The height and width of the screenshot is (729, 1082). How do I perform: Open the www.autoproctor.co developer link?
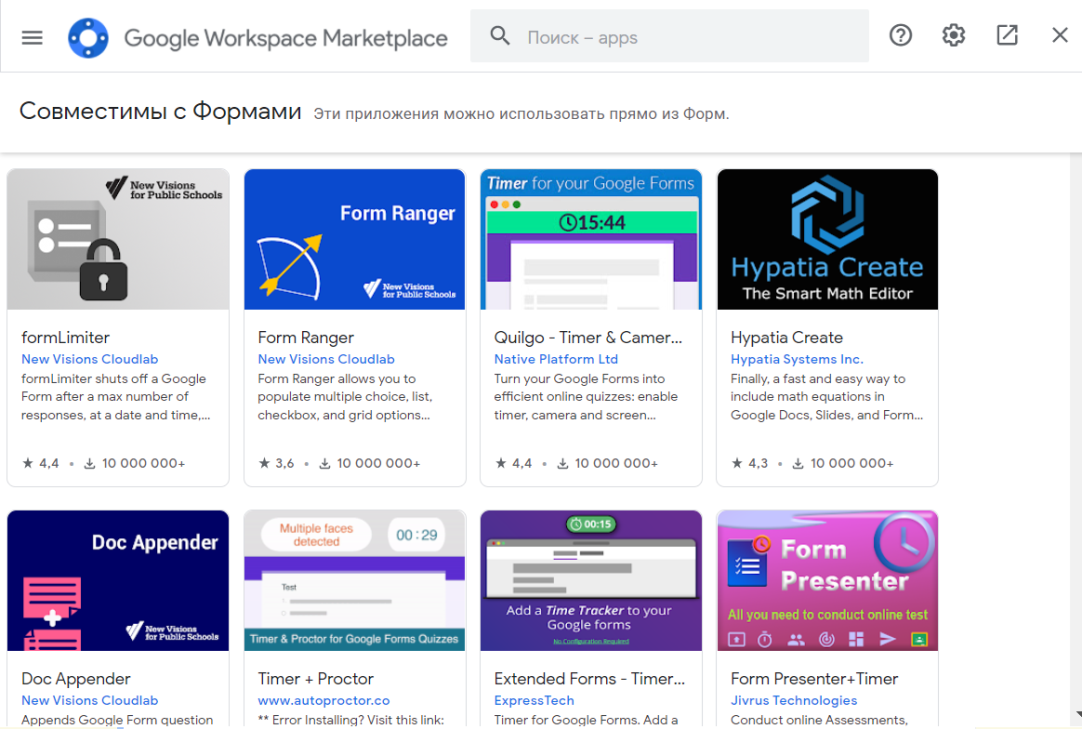(x=324, y=700)
